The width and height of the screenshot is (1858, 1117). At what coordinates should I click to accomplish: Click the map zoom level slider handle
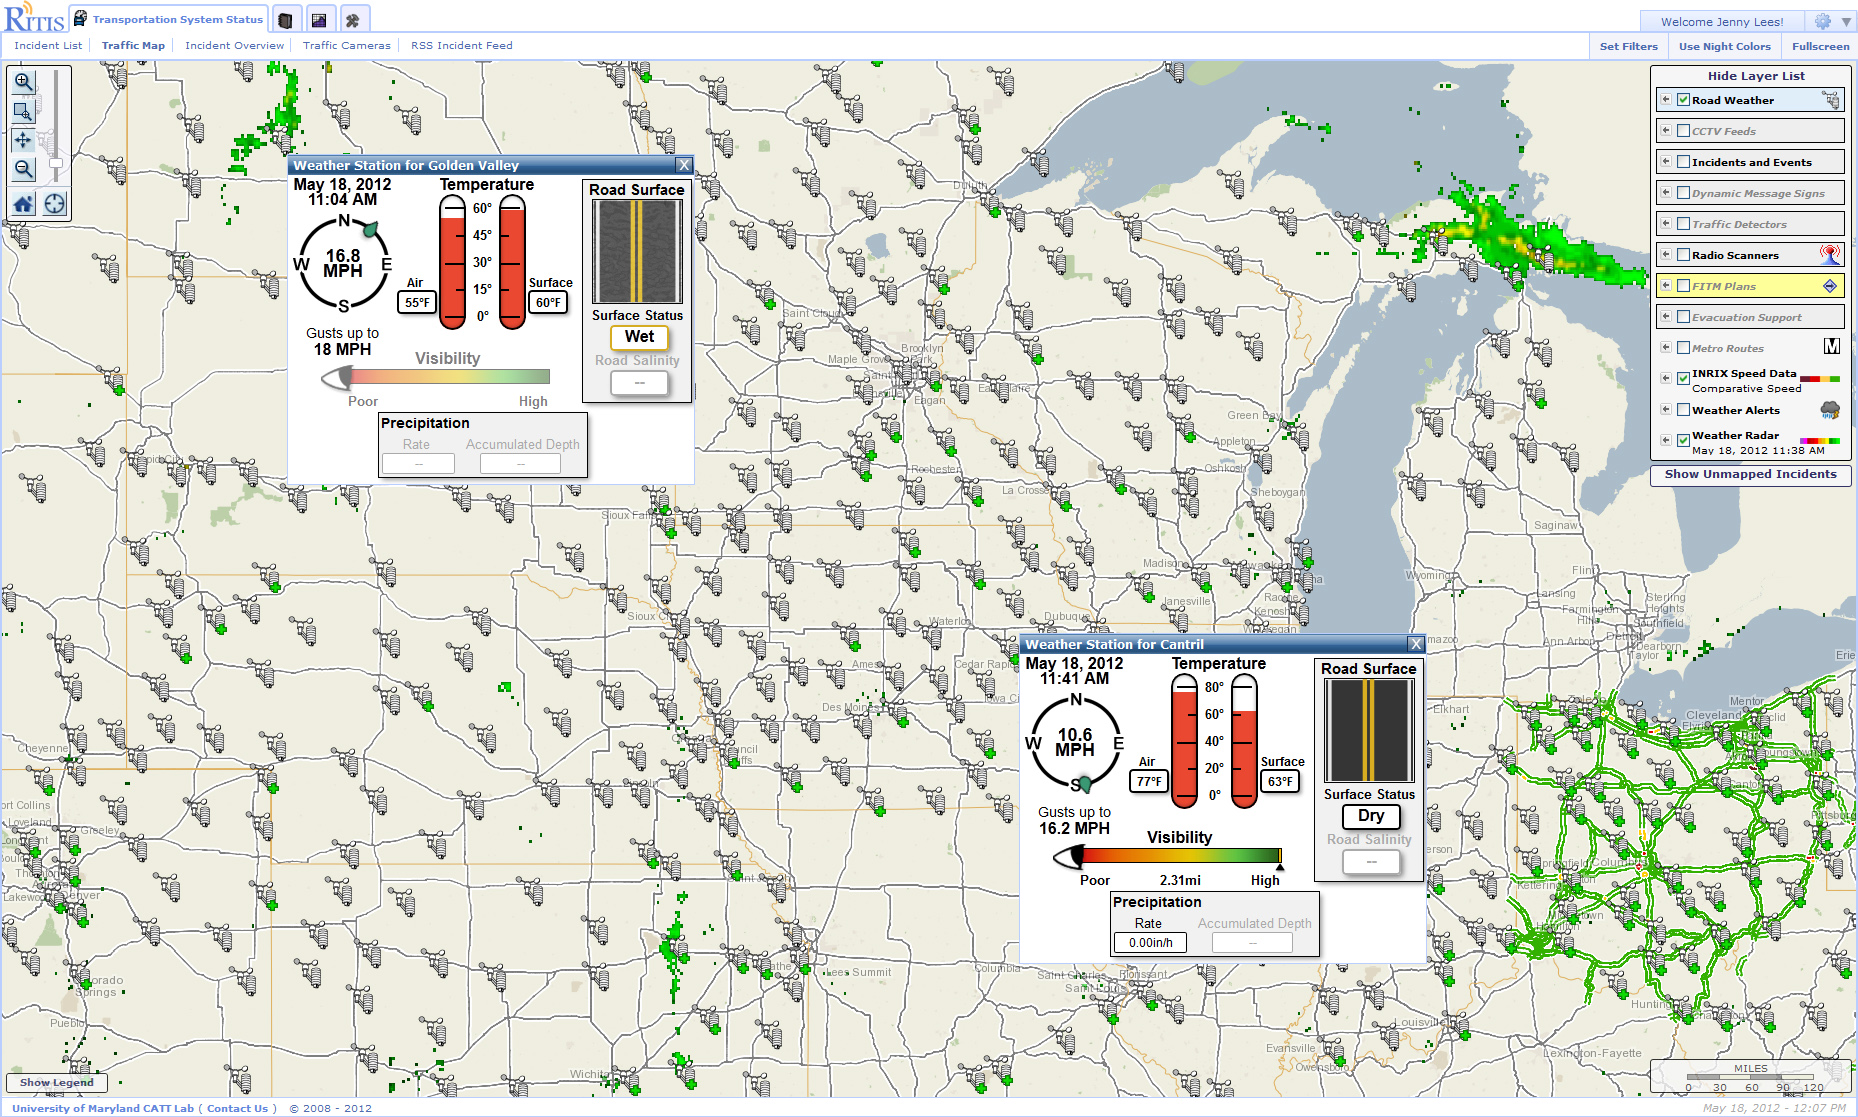(x=56, y=163)
